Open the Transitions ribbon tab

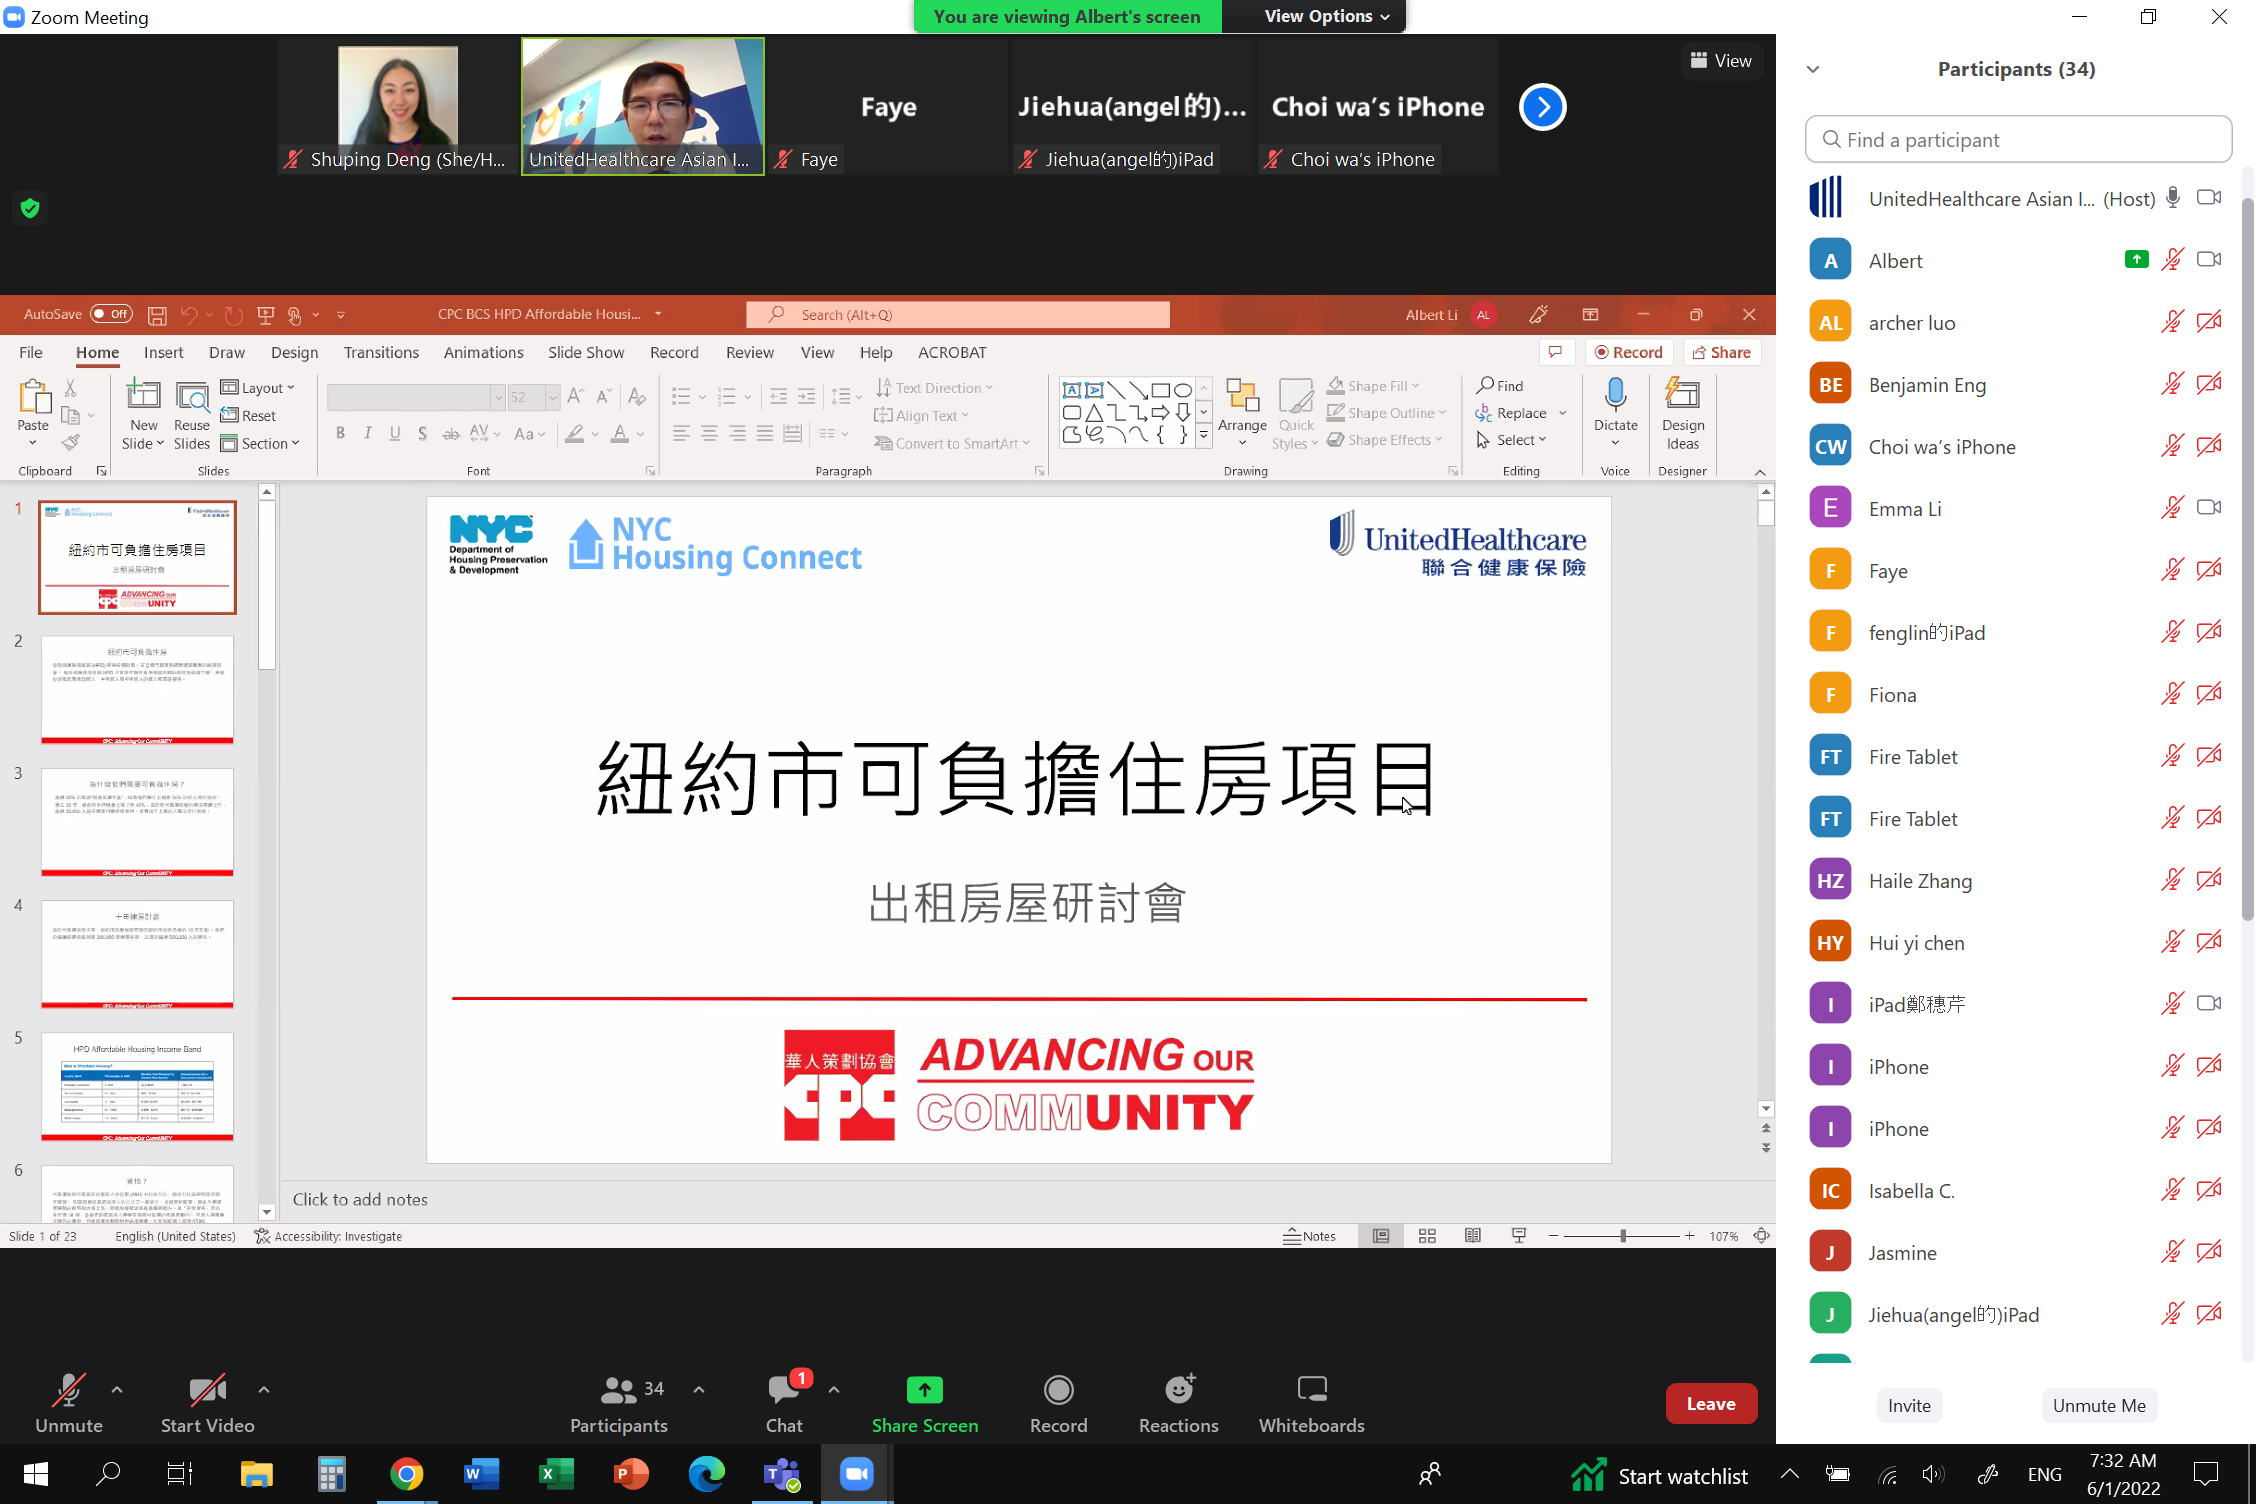381,352
